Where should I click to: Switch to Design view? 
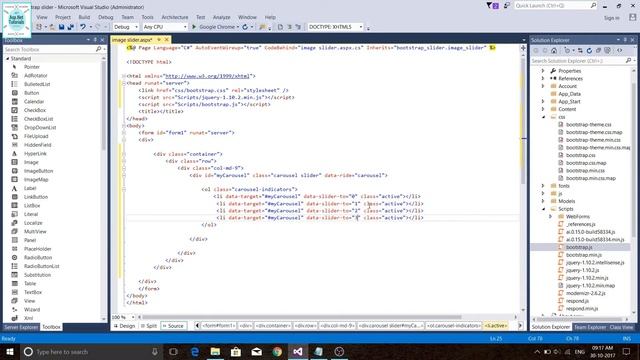[124, 326]
